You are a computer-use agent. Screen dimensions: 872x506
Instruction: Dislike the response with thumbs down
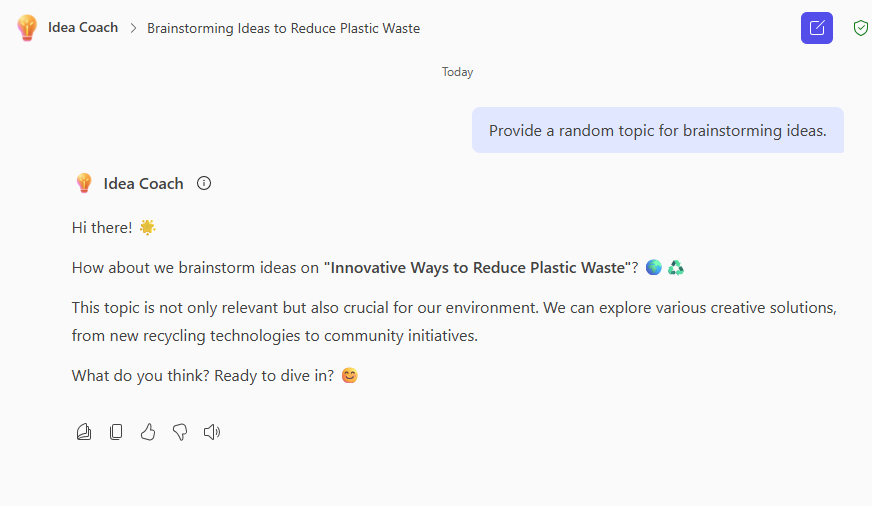tap(180, 432)
